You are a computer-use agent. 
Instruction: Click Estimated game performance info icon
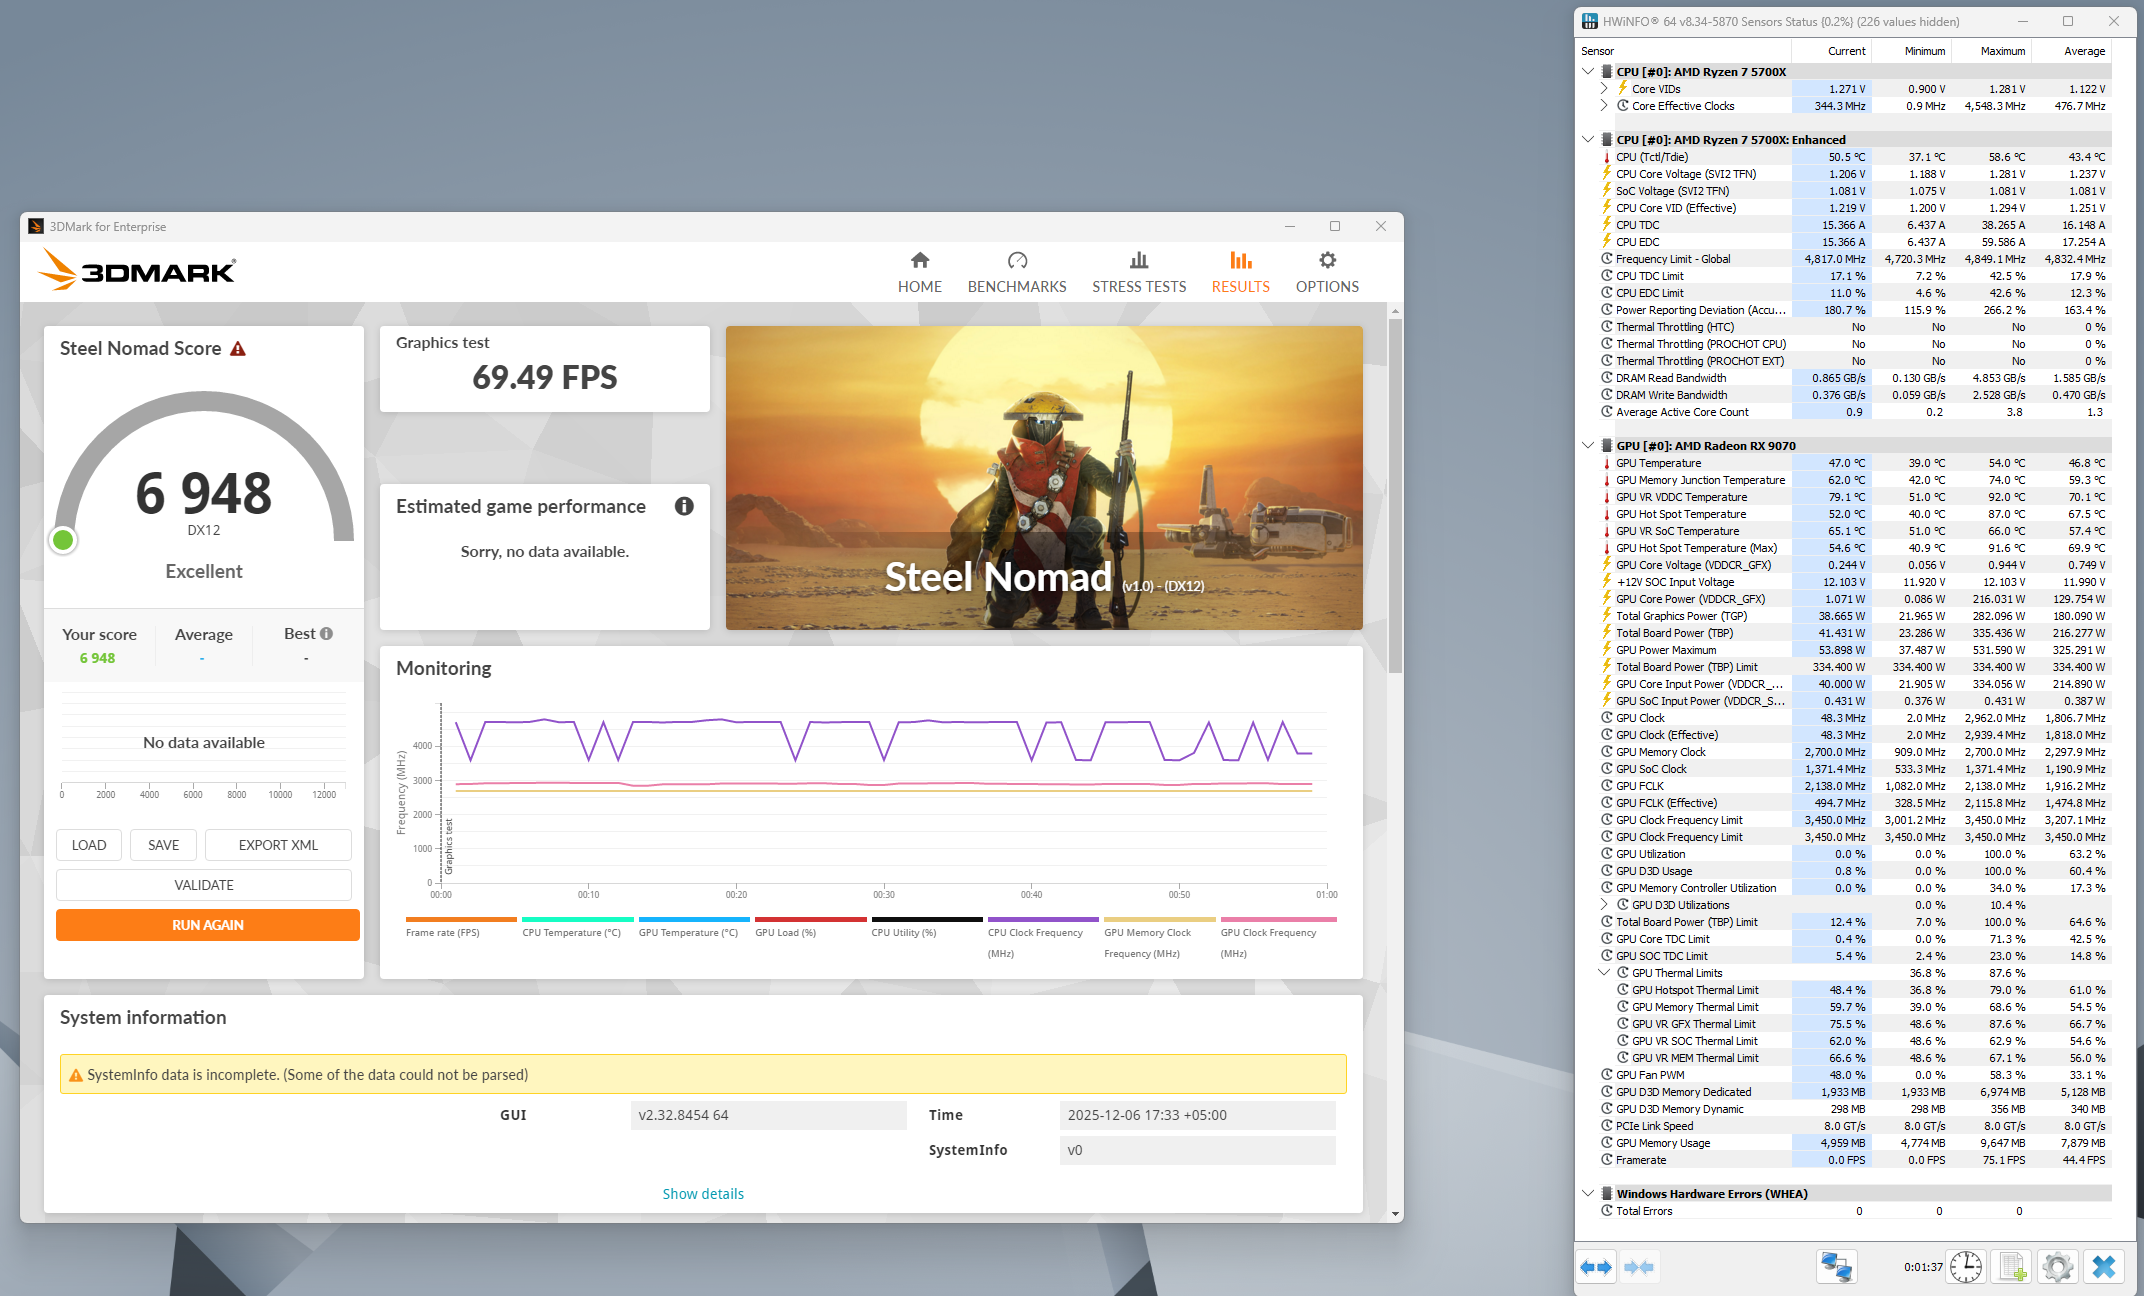(x=684, y=506)
